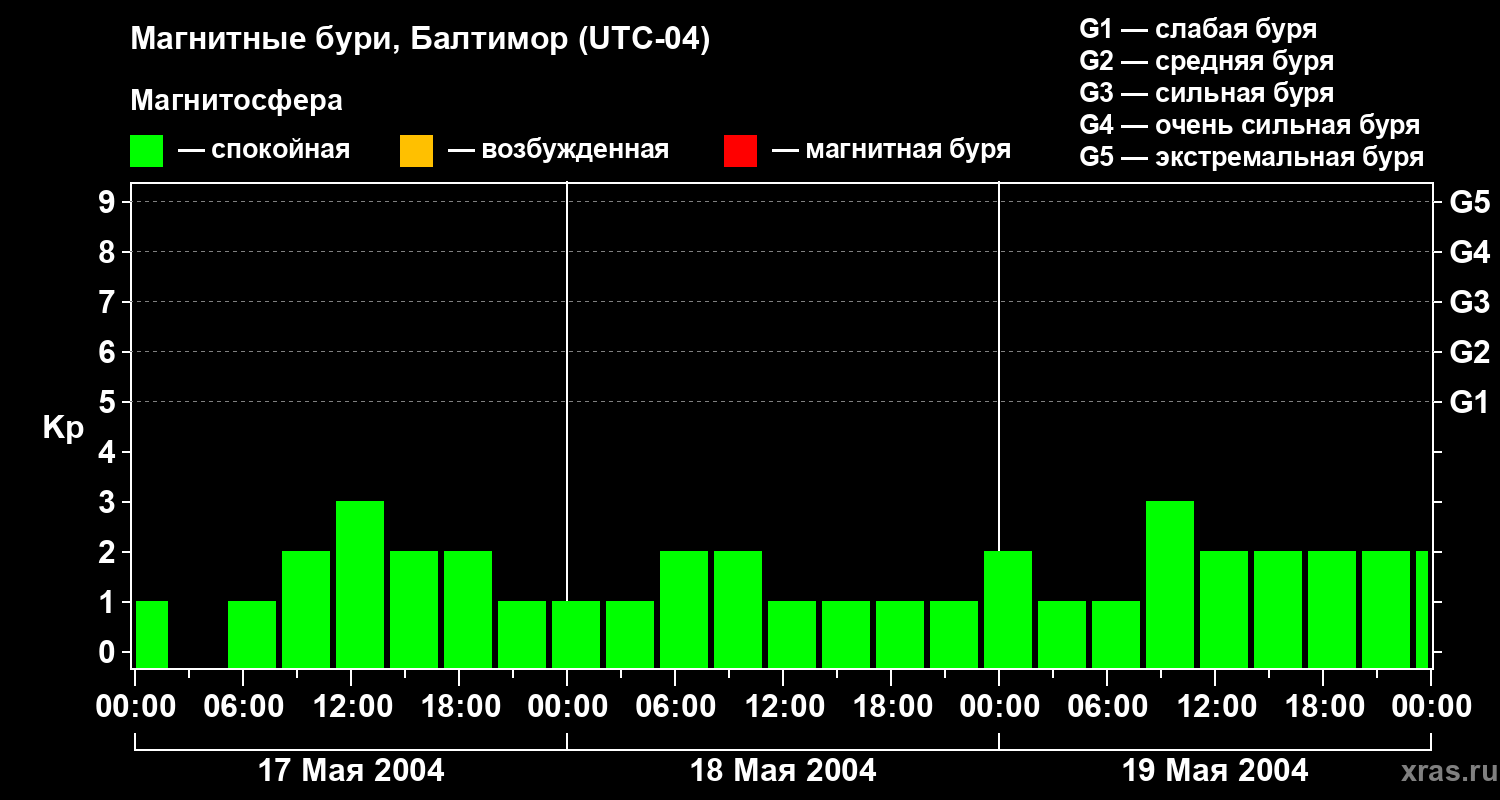Click 'G3 — сильная буря' legend line
The width and height of the screenshot is (1500, 800).
coord(1206,93)
